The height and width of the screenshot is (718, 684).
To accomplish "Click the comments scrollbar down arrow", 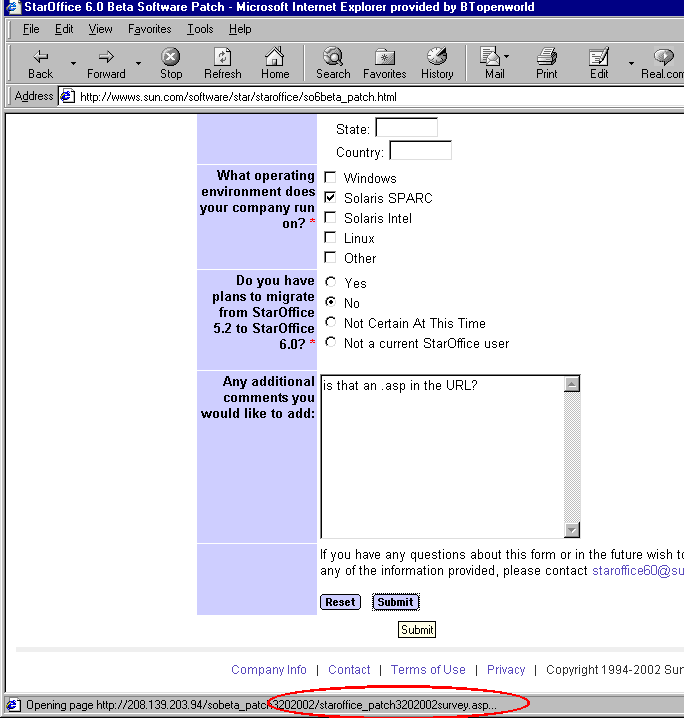I will click(x=572, y=530).
